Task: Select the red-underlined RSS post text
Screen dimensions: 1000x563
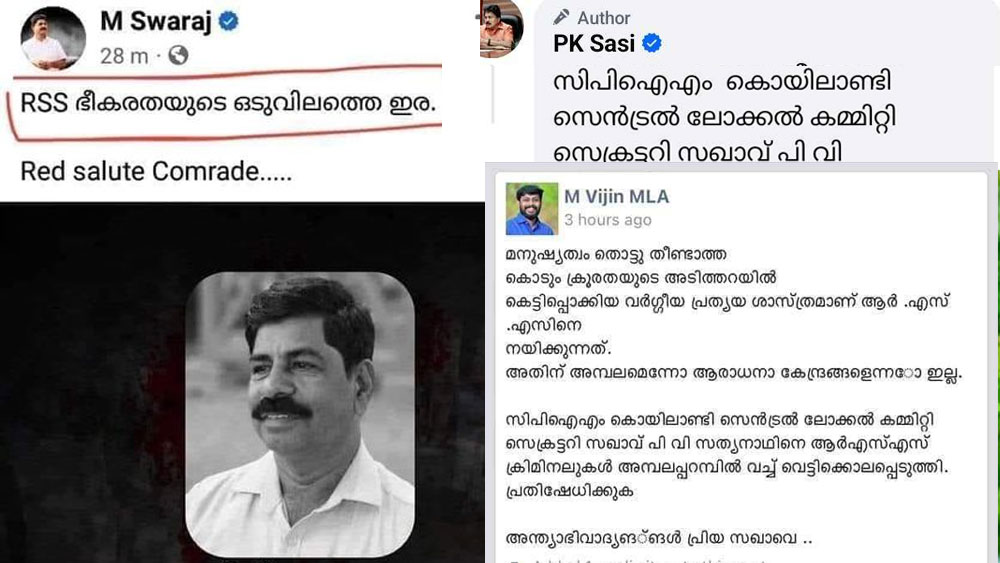Action: click(x=228, y=103)
